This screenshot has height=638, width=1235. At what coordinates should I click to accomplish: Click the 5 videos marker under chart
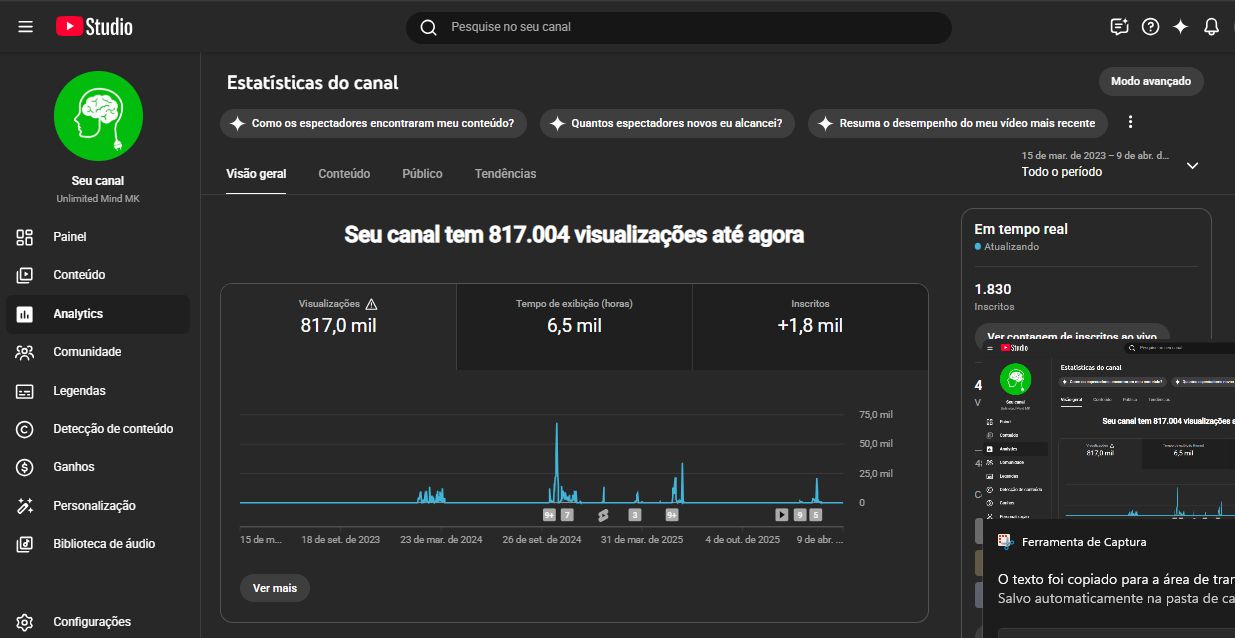pos(816,515)
